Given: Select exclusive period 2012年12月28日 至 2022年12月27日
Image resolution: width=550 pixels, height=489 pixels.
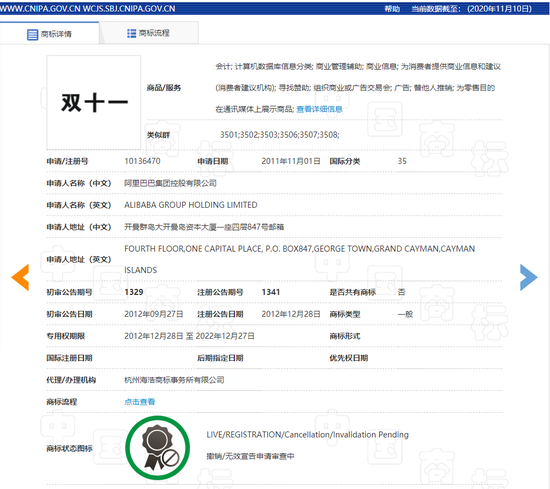Looking at the screenshot, I should [189, 336].
